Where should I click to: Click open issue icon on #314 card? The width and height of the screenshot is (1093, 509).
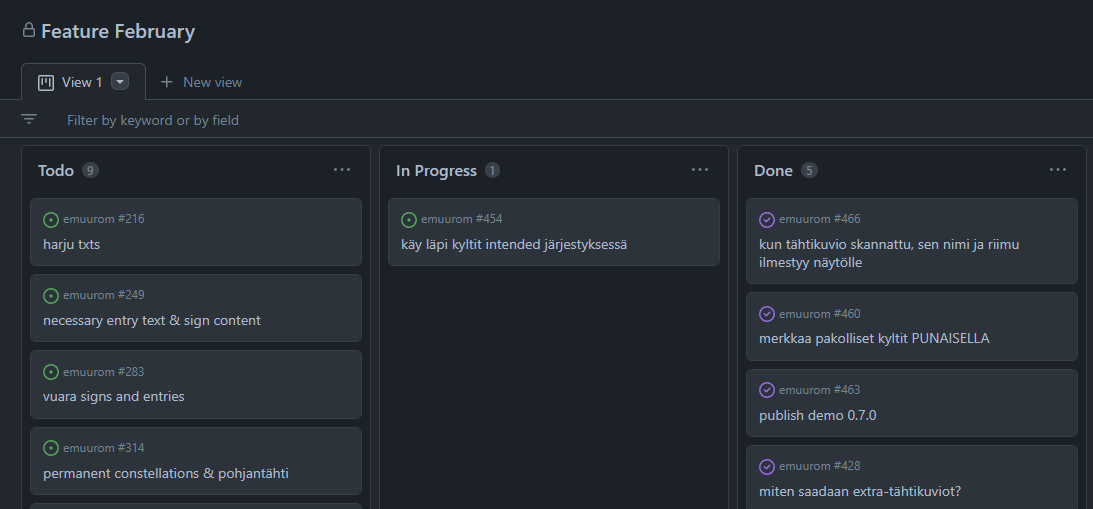(x=51, y=448)
